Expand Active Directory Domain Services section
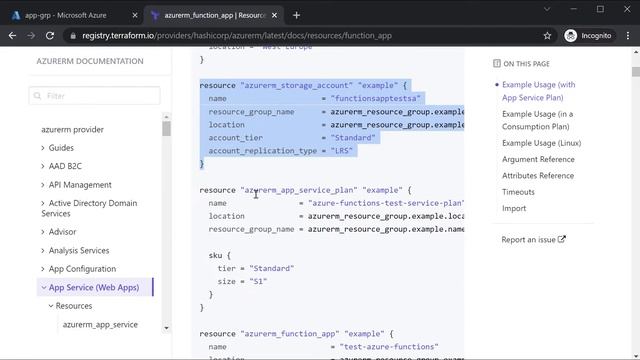 [x=89, y=208]
